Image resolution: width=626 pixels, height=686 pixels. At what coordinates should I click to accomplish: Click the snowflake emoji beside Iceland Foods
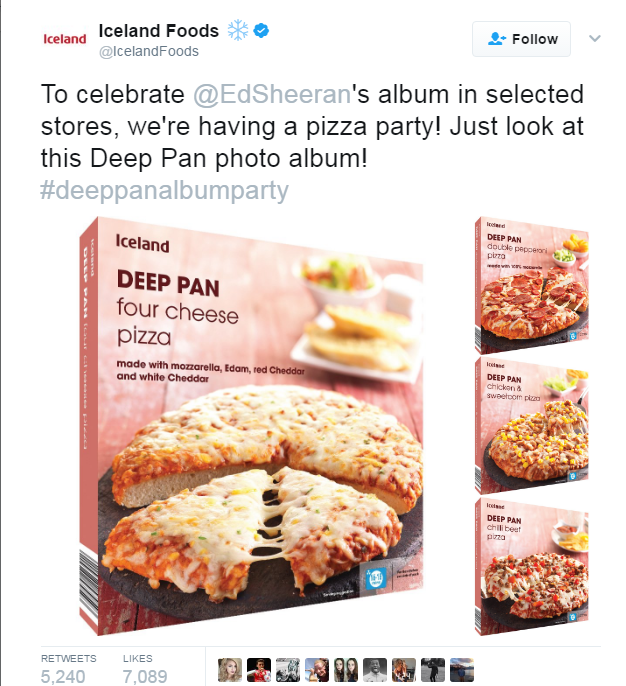tap(236, 30)
